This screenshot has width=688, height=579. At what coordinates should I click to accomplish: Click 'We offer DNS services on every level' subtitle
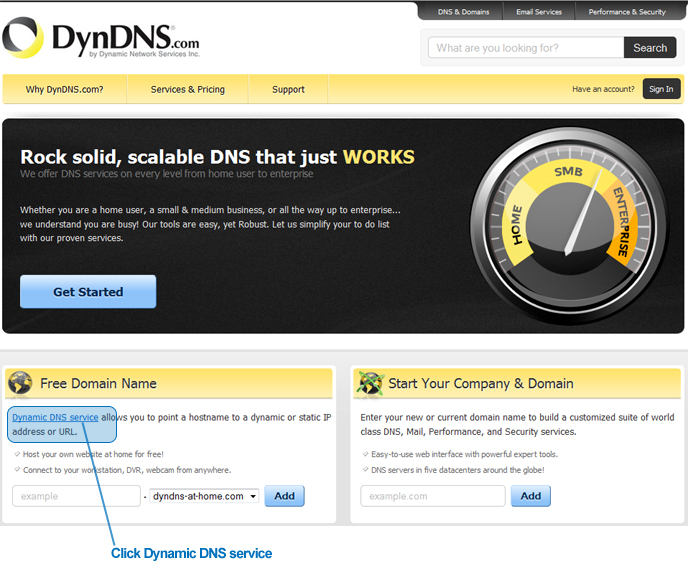[167, 174]
